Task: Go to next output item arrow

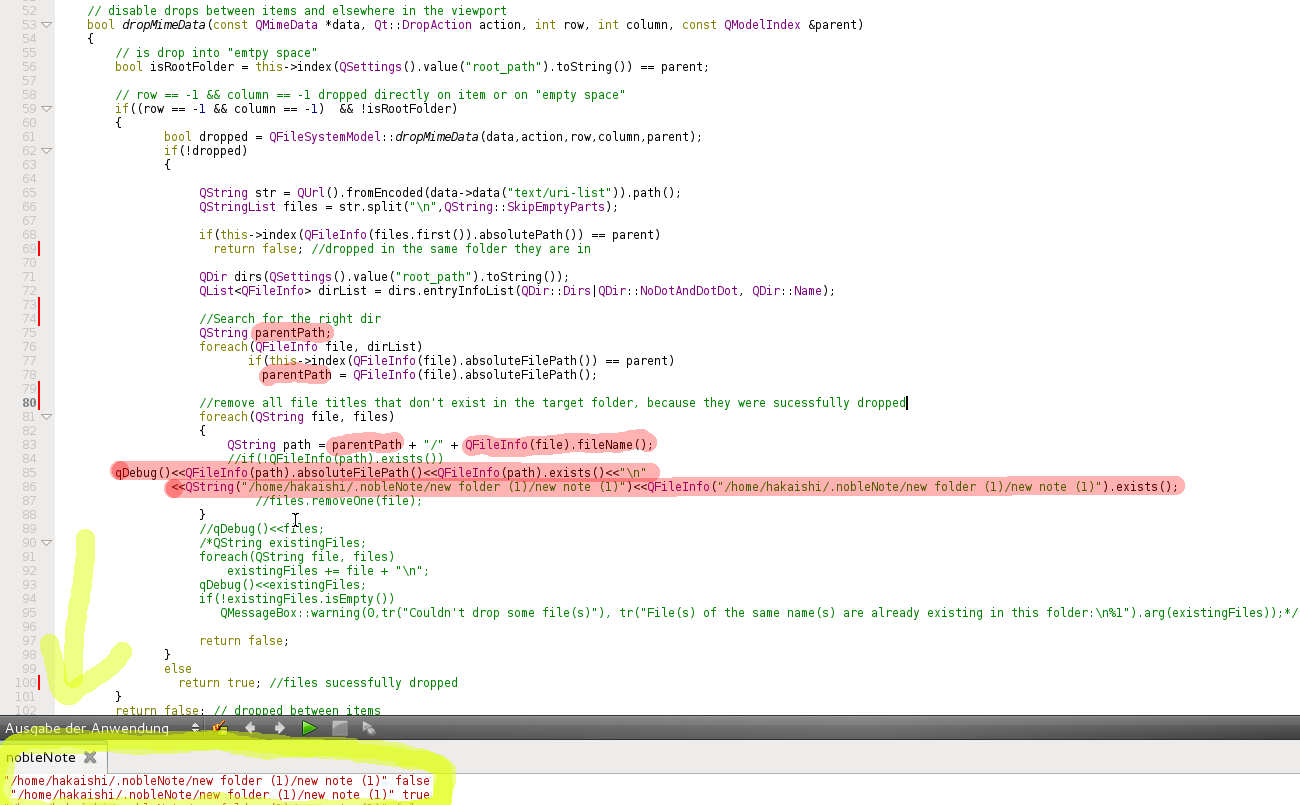Action: coord(280,728)
